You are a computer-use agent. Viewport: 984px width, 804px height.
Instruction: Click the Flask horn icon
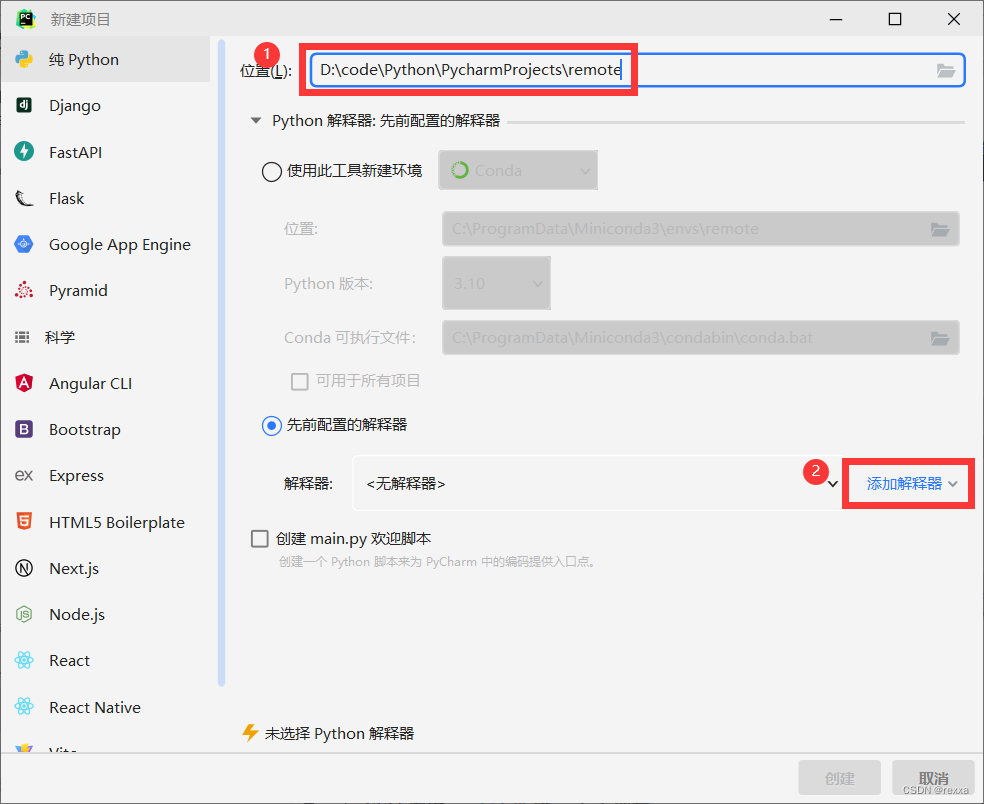point(24,198)
